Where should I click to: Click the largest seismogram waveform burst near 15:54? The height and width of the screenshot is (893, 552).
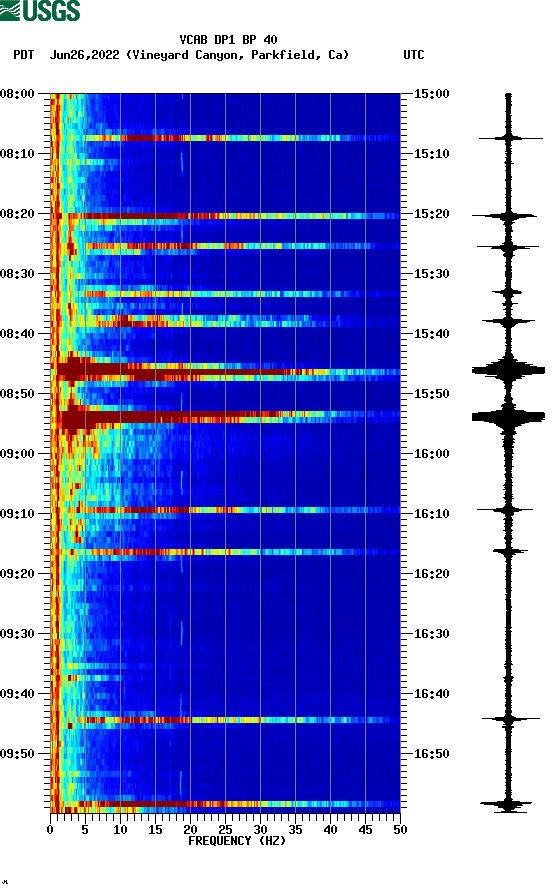pos(508,417)
